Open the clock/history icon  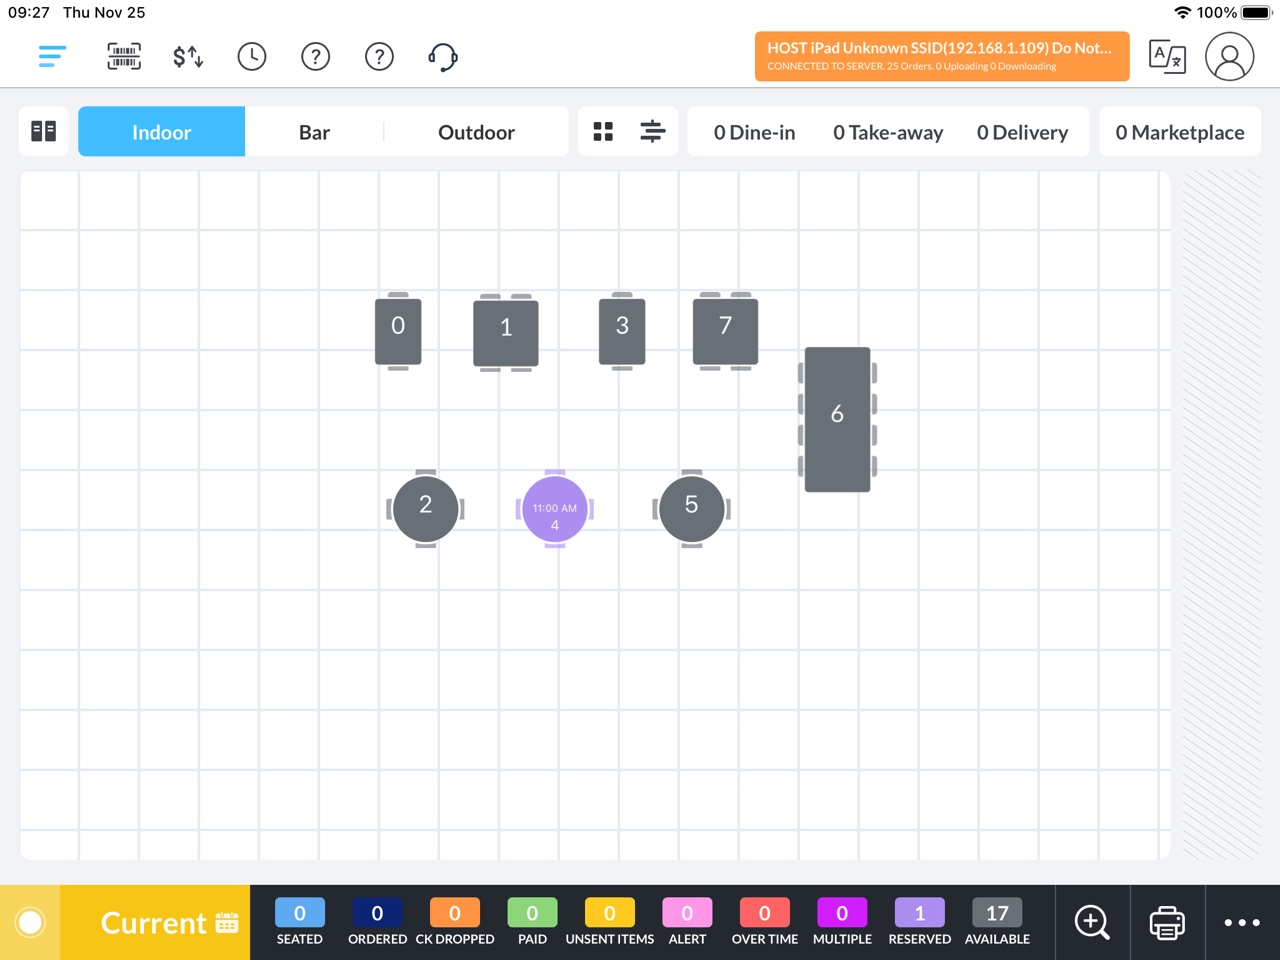[251, 56]
